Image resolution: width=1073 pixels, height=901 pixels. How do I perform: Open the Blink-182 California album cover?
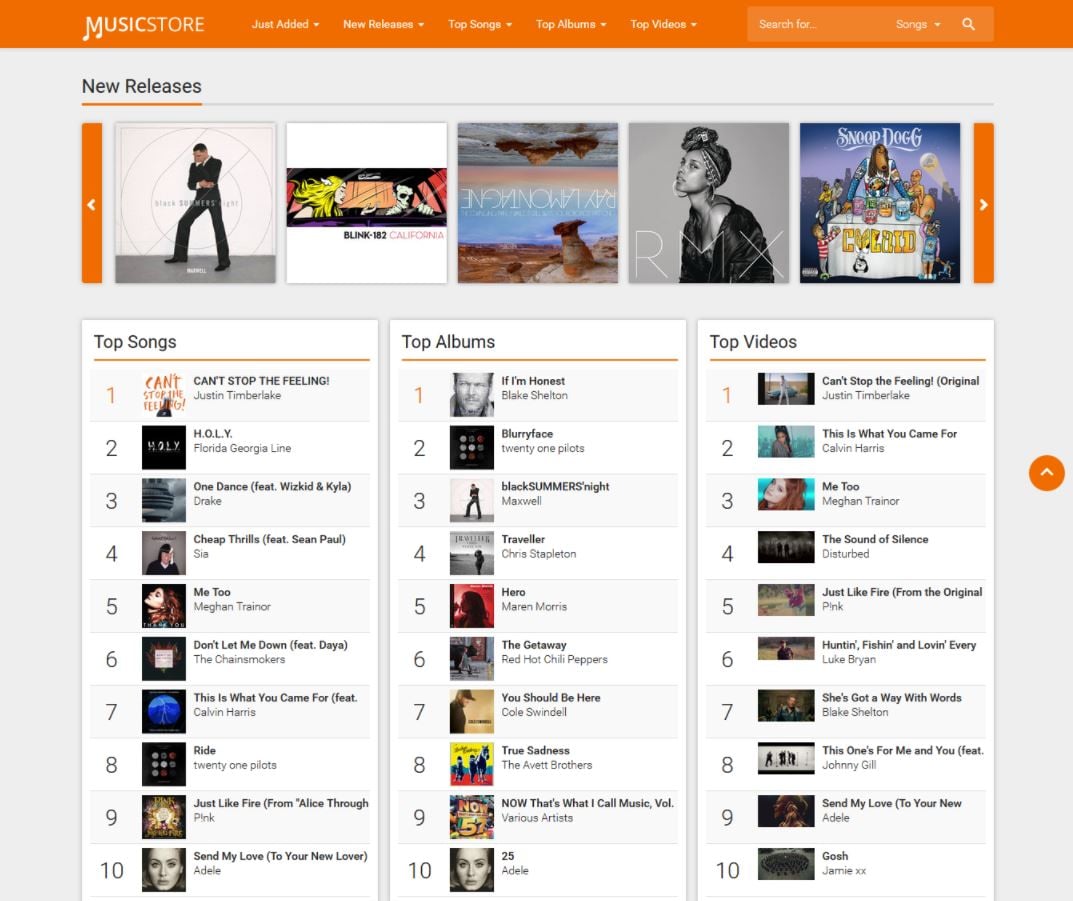pyautogui.click(x=367, y=203)
